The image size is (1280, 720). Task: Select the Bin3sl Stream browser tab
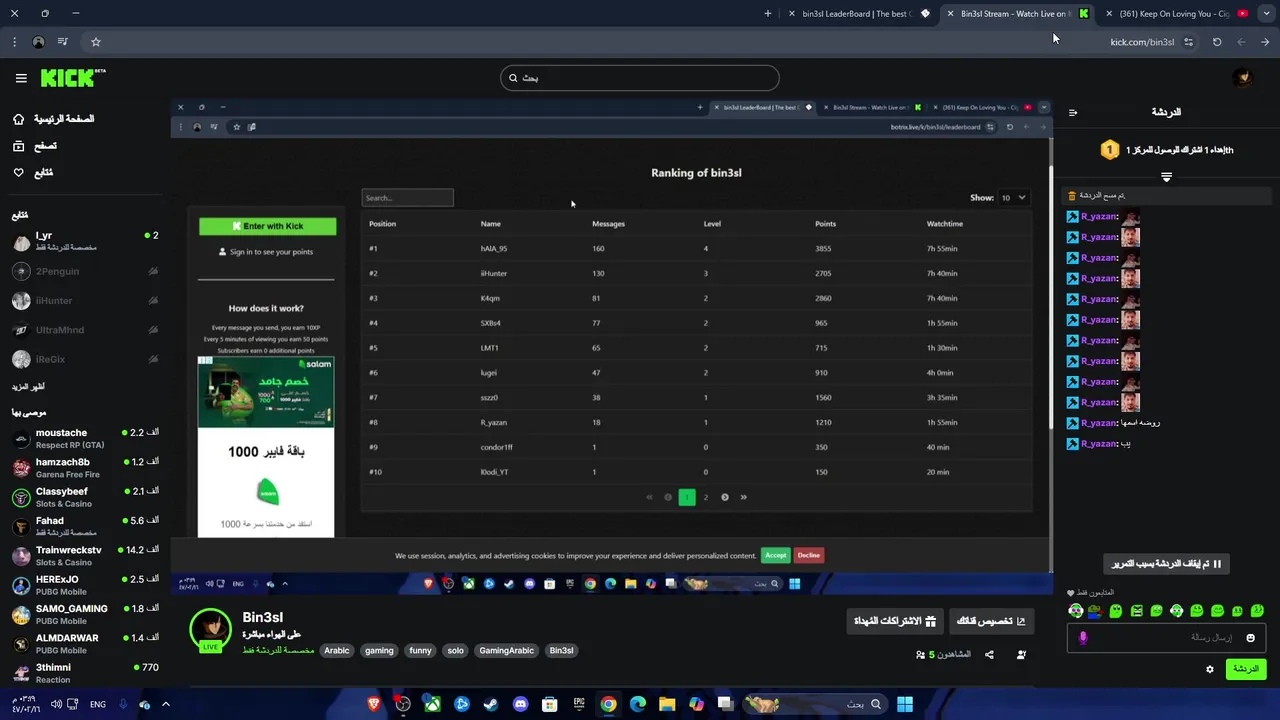pos(1018,14)
